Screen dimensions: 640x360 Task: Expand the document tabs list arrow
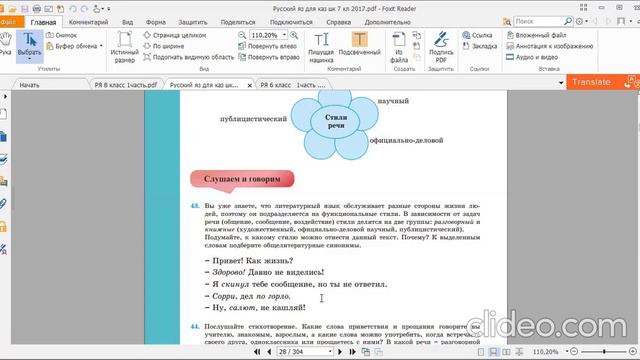(x=561, y=83)
